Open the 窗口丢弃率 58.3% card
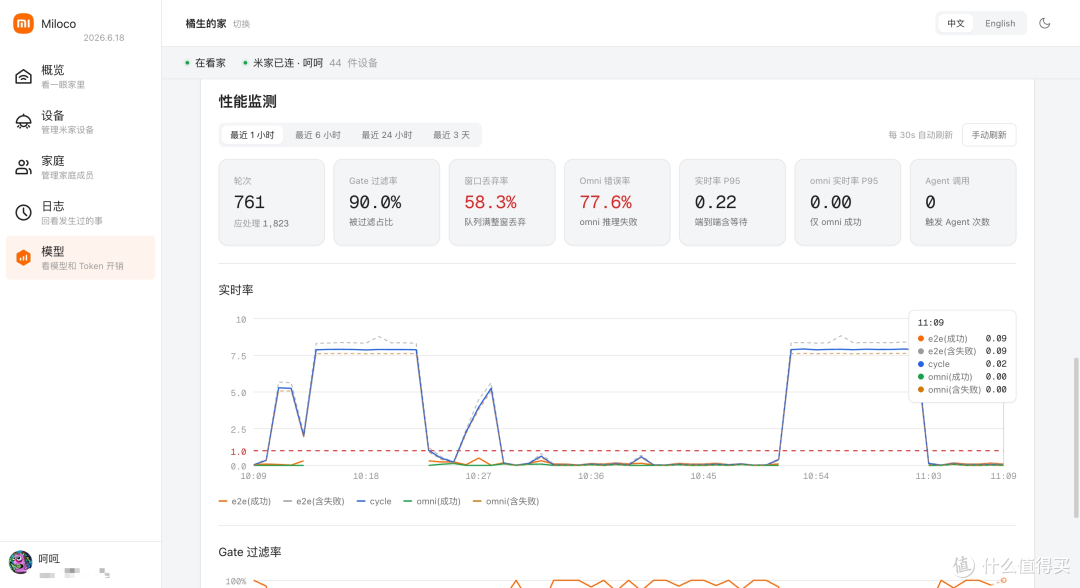Image resolution: width=1080 pixels, height=588 pixels. coord(502,202)
